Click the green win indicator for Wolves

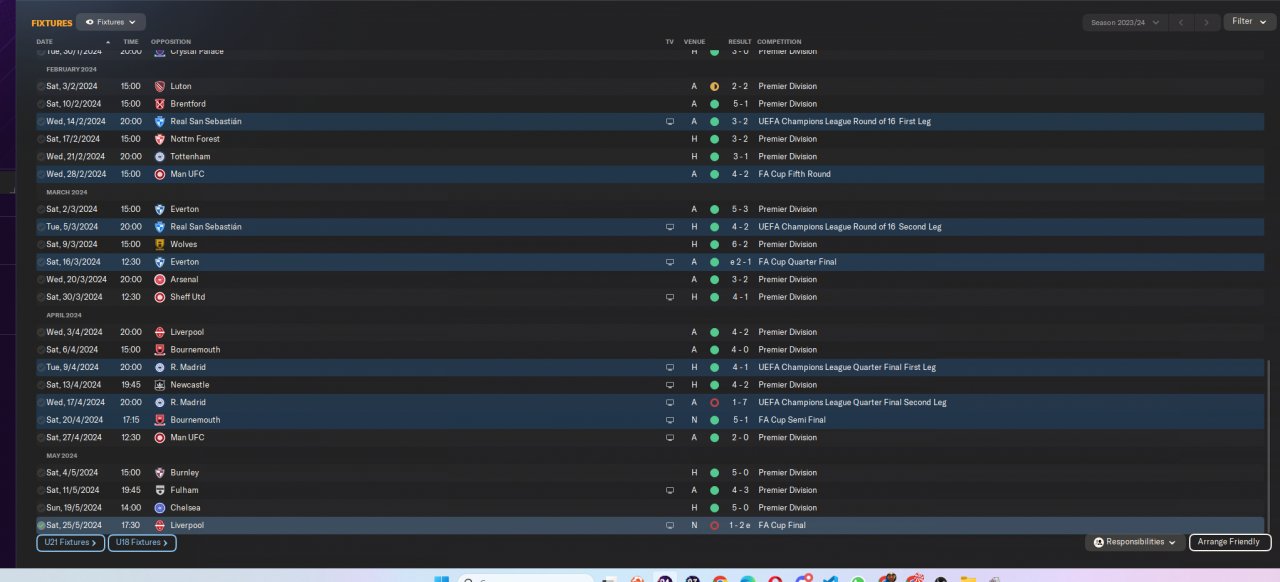(714, 244)
